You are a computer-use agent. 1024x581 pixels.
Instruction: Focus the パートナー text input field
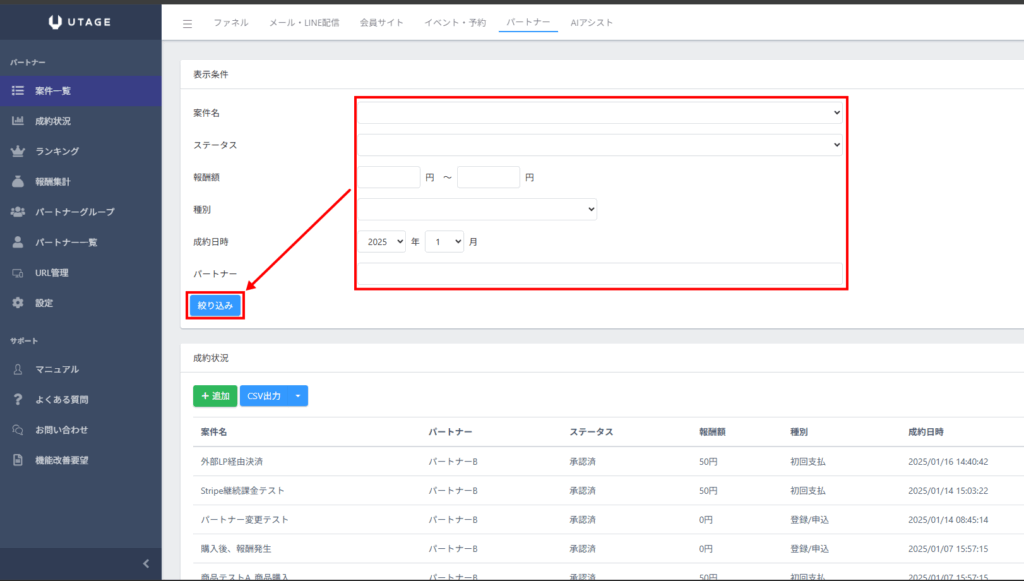(600, 274)
